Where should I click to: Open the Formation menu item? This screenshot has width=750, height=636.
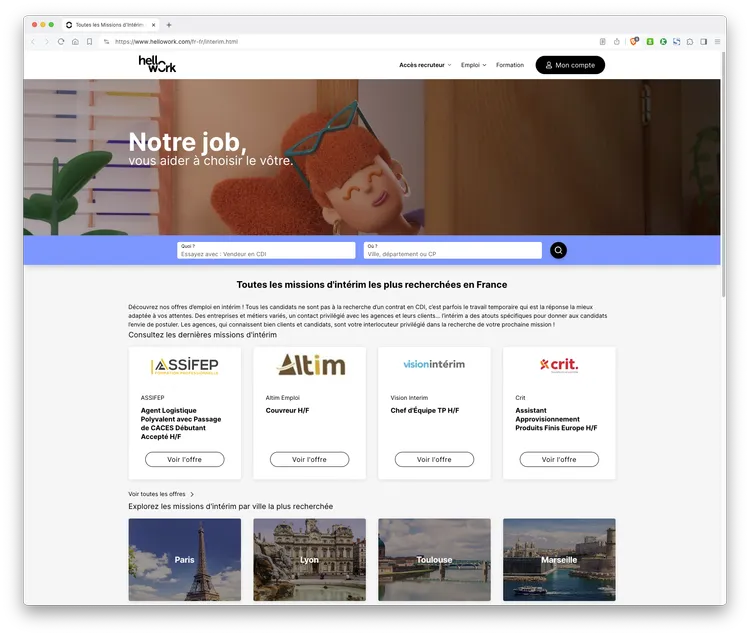510,65
